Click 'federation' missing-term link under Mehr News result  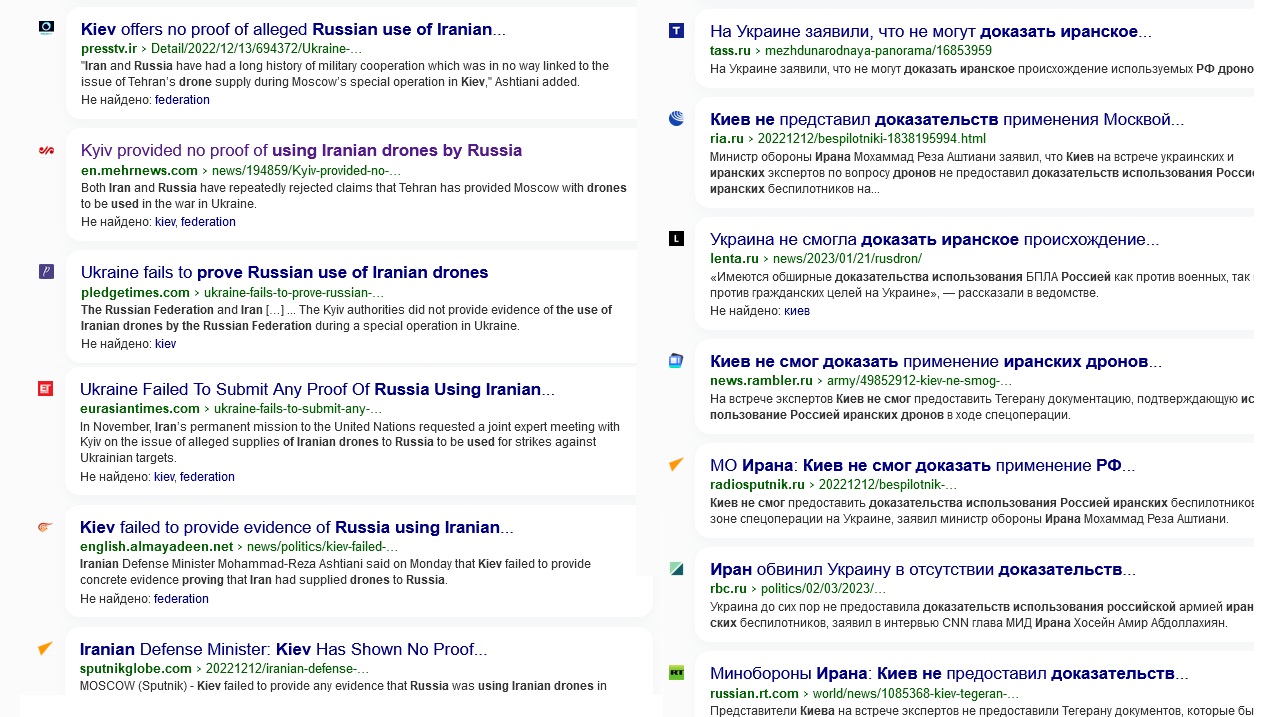pos(208,222)
